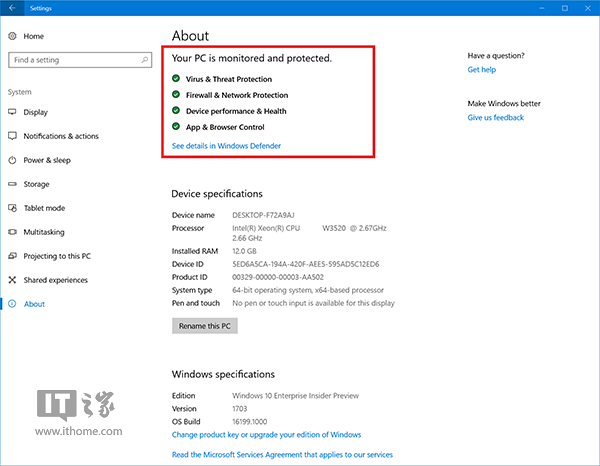Click the Projecting to this PC icon
The width and height of the screenshot is (600, 466).
click(12, 256)
